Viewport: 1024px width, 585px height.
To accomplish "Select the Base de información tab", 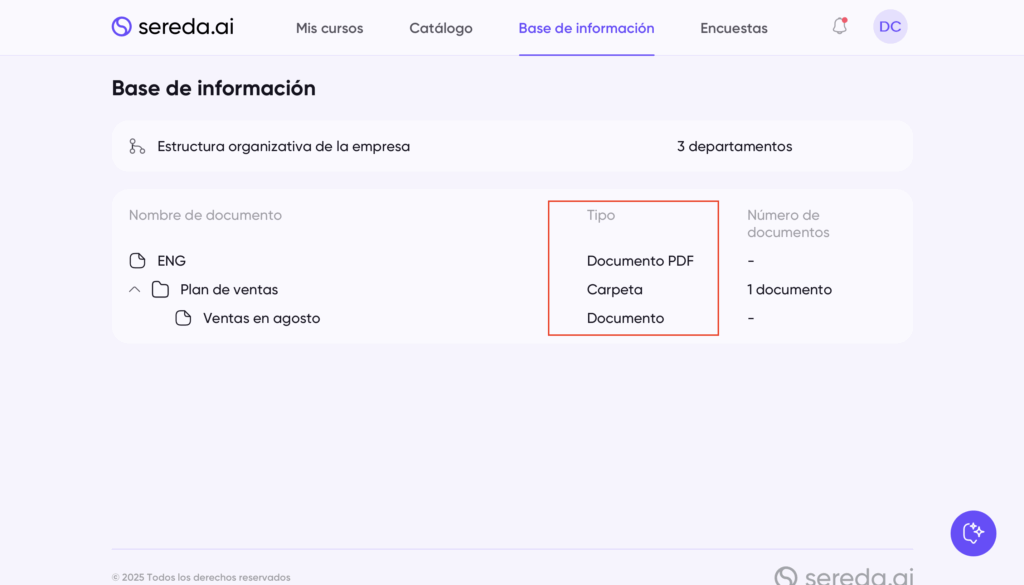I will [x=586, y=28].
